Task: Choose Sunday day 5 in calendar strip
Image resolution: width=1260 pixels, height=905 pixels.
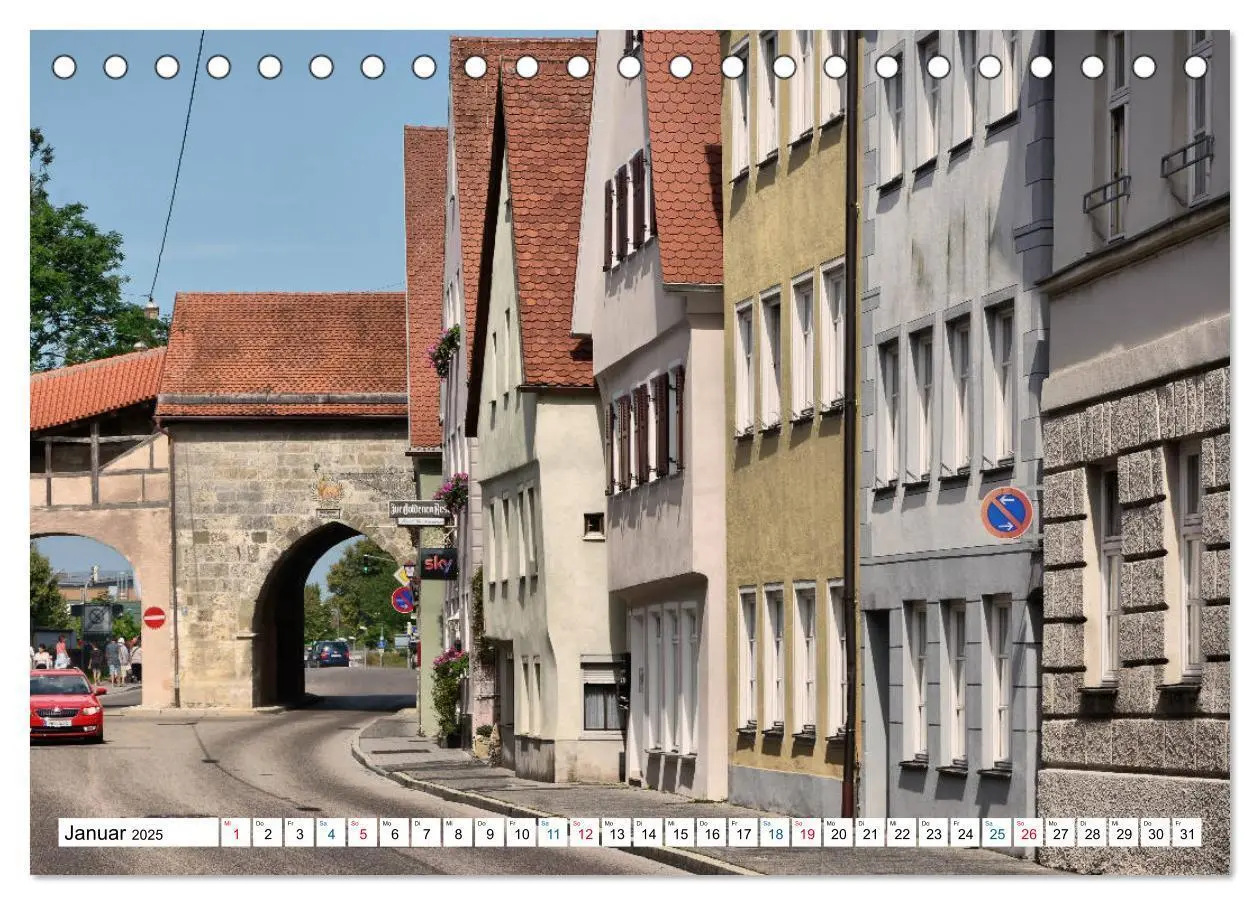Action: point(362,832)
